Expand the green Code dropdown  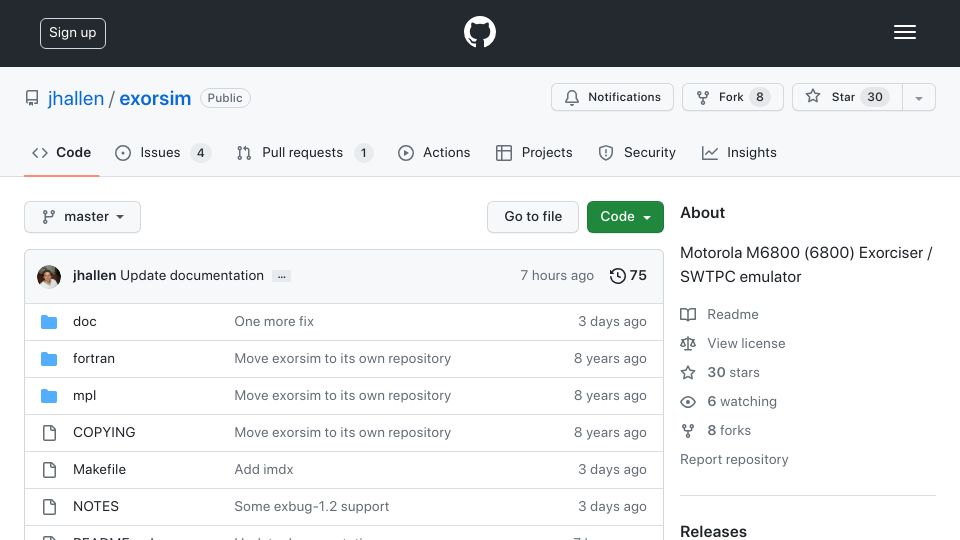(625, 217)
